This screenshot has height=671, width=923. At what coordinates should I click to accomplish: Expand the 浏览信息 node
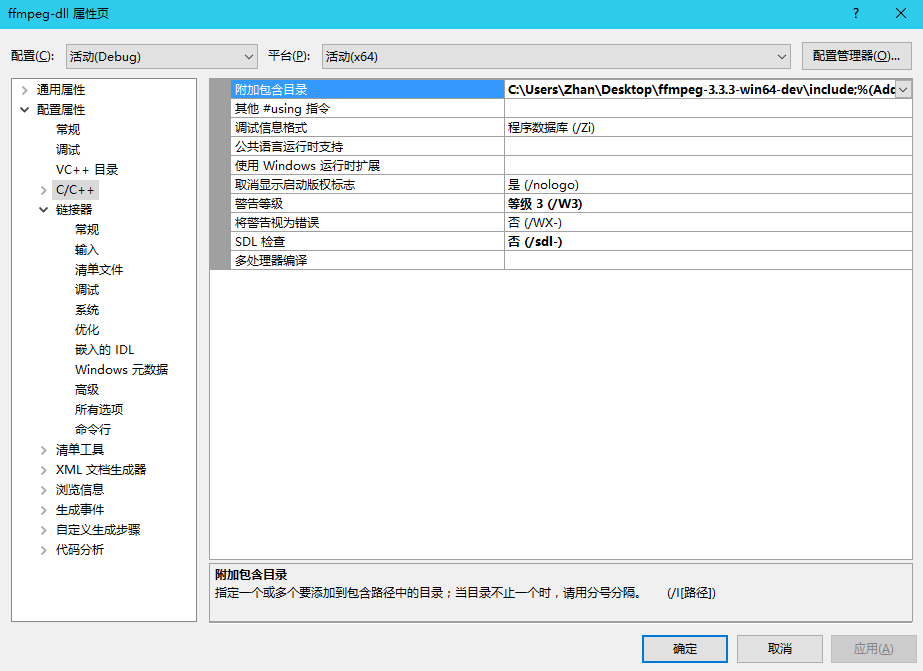pos(44,490)
